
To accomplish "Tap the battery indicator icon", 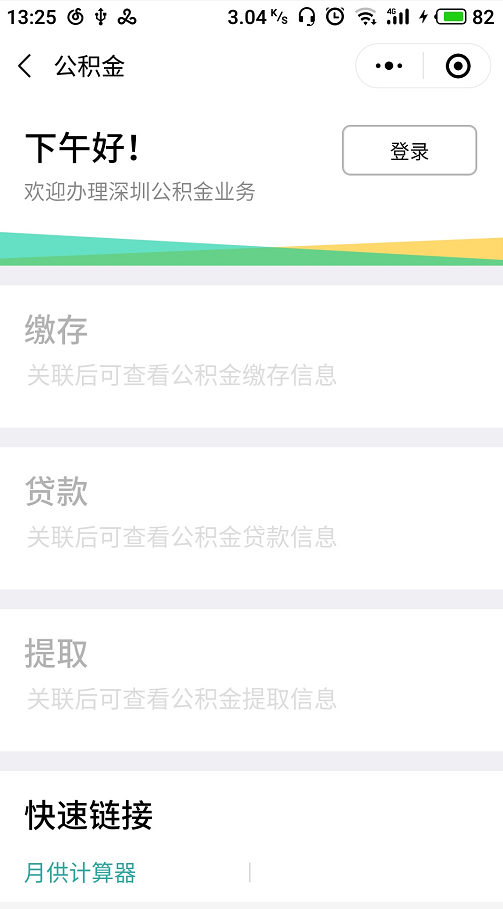I will pos(451,17).
